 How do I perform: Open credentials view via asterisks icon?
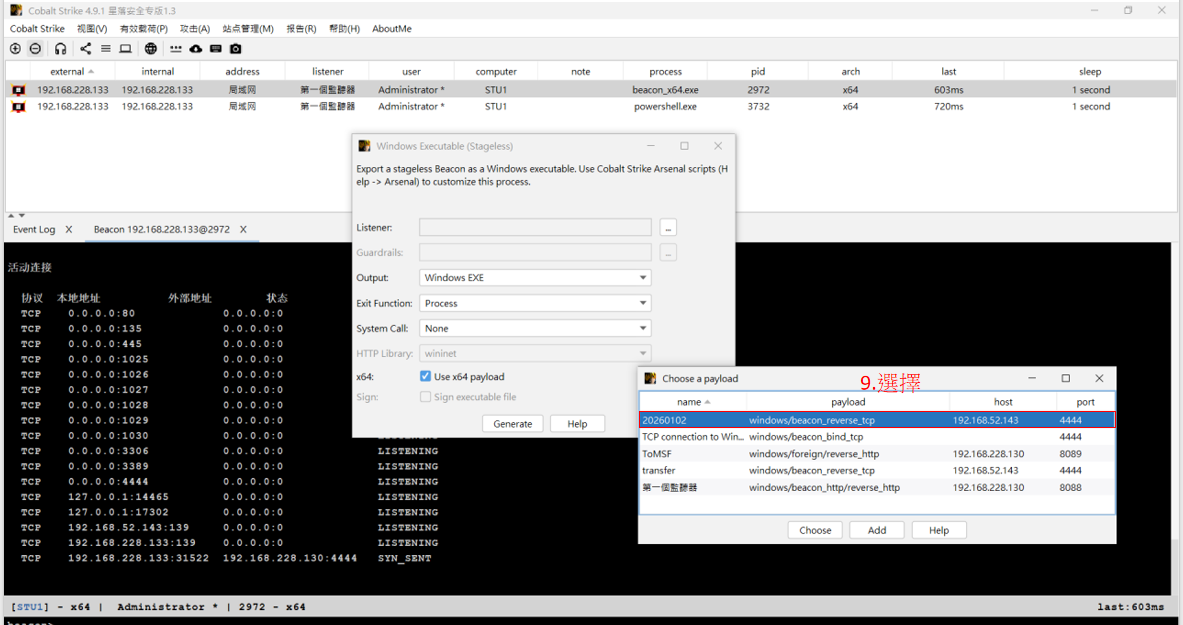(x=176, y=48)
